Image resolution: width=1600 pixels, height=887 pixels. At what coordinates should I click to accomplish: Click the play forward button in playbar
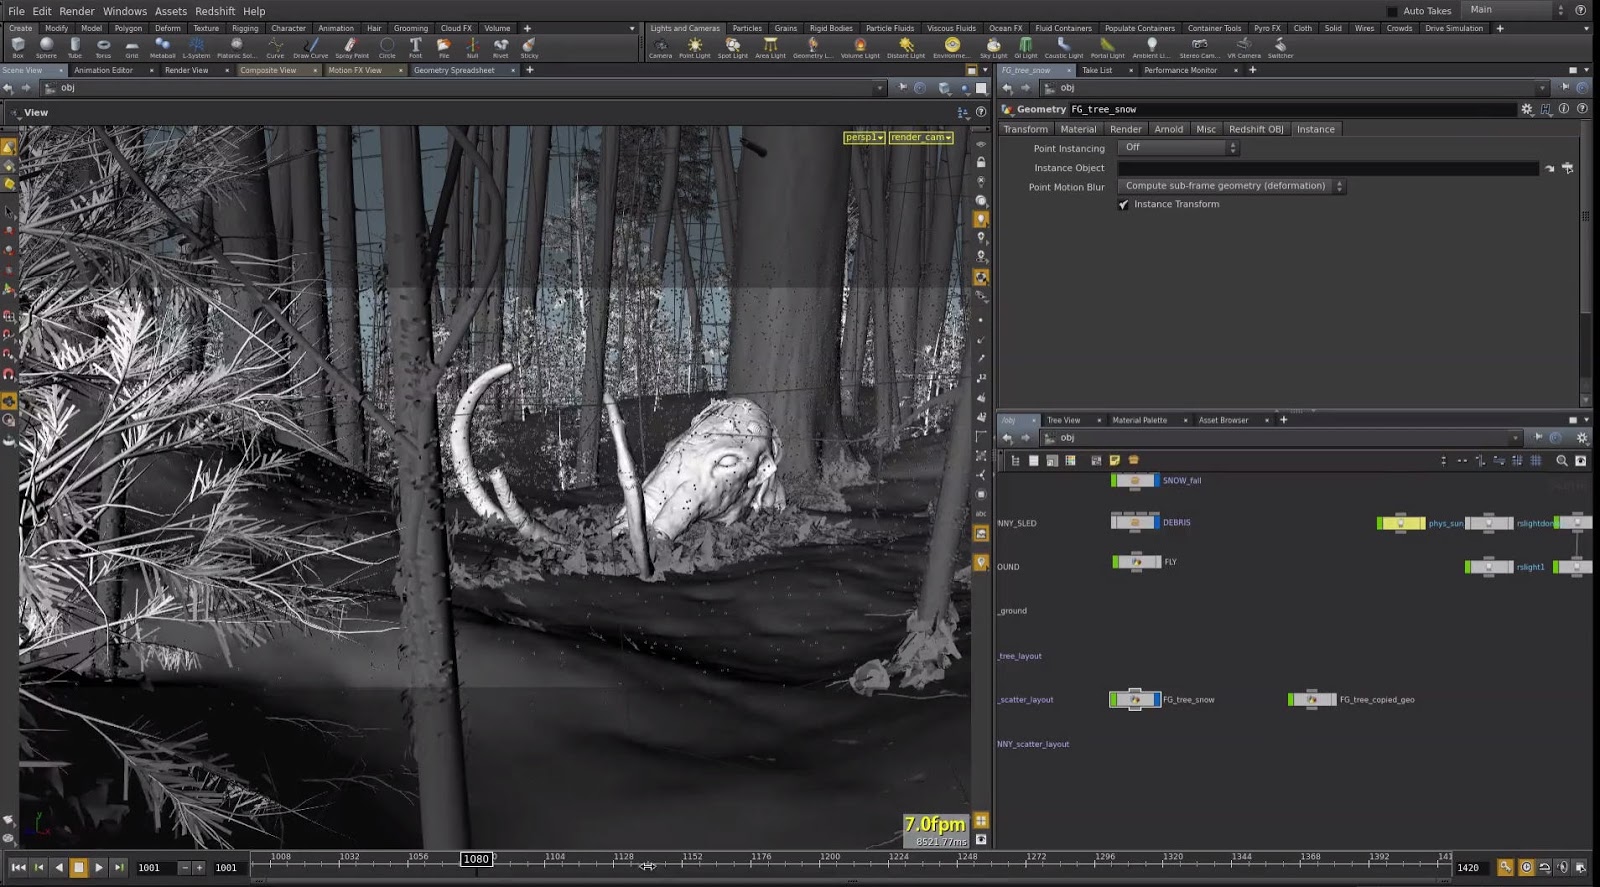click(x=99, y=867)
